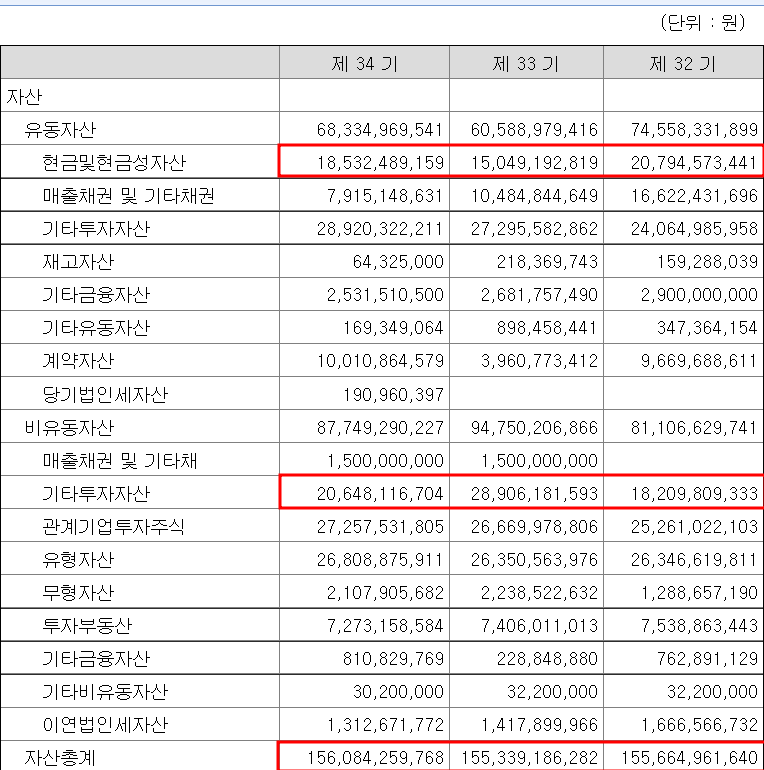
Task: Click total value 156,084,259,768
Action: tap(376, 758)
